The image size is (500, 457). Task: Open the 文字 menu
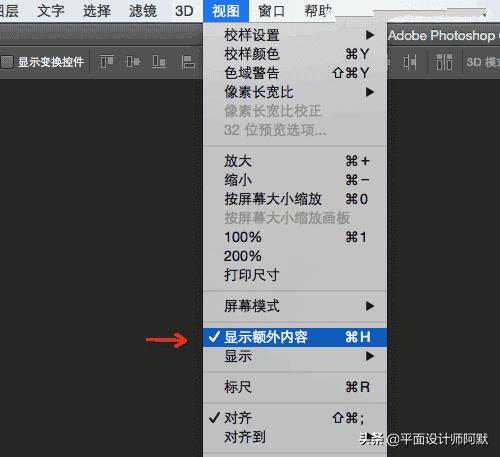[51, 11]
